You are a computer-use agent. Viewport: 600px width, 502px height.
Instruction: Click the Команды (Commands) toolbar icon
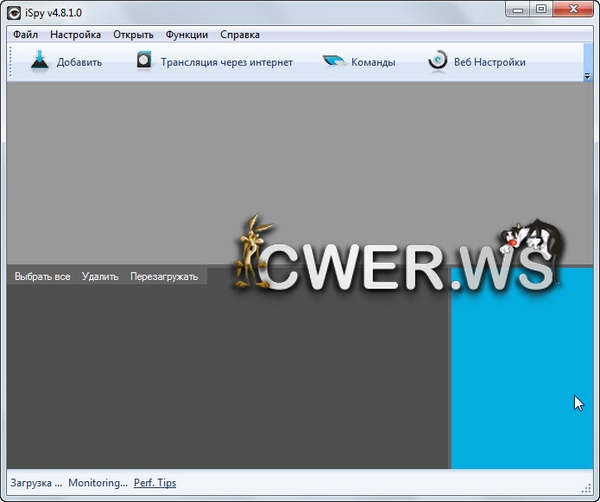[x=334, y=62]
